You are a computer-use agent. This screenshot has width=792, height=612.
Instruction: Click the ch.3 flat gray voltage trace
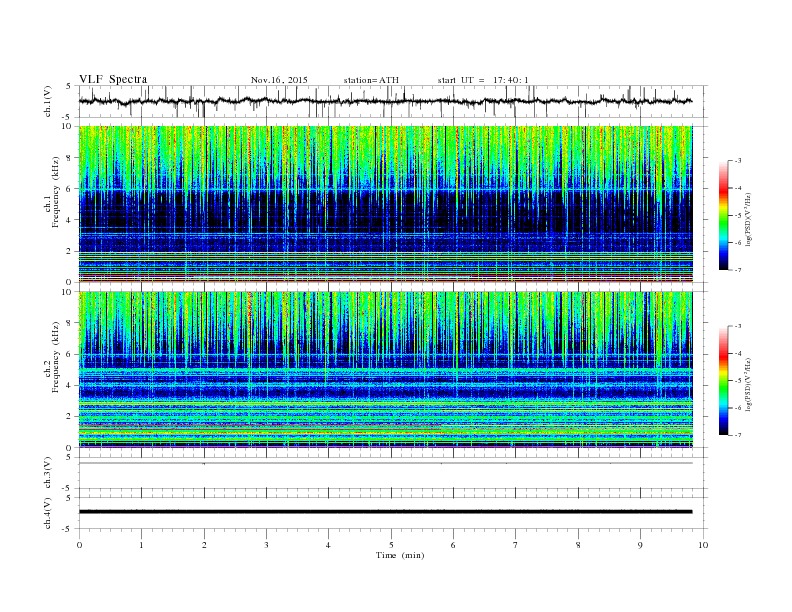tap(385, 463)
